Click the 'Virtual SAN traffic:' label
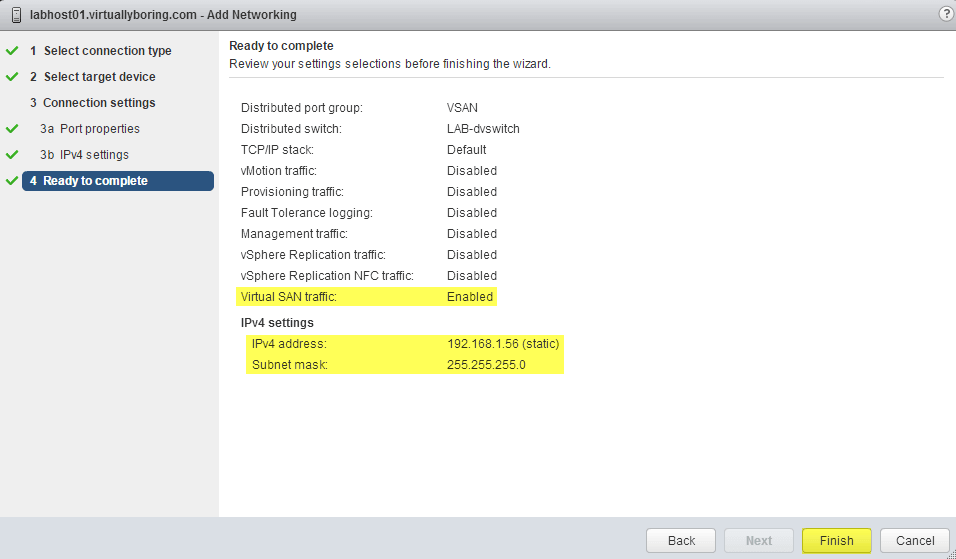The image size is (956, 559). [288, 297]
